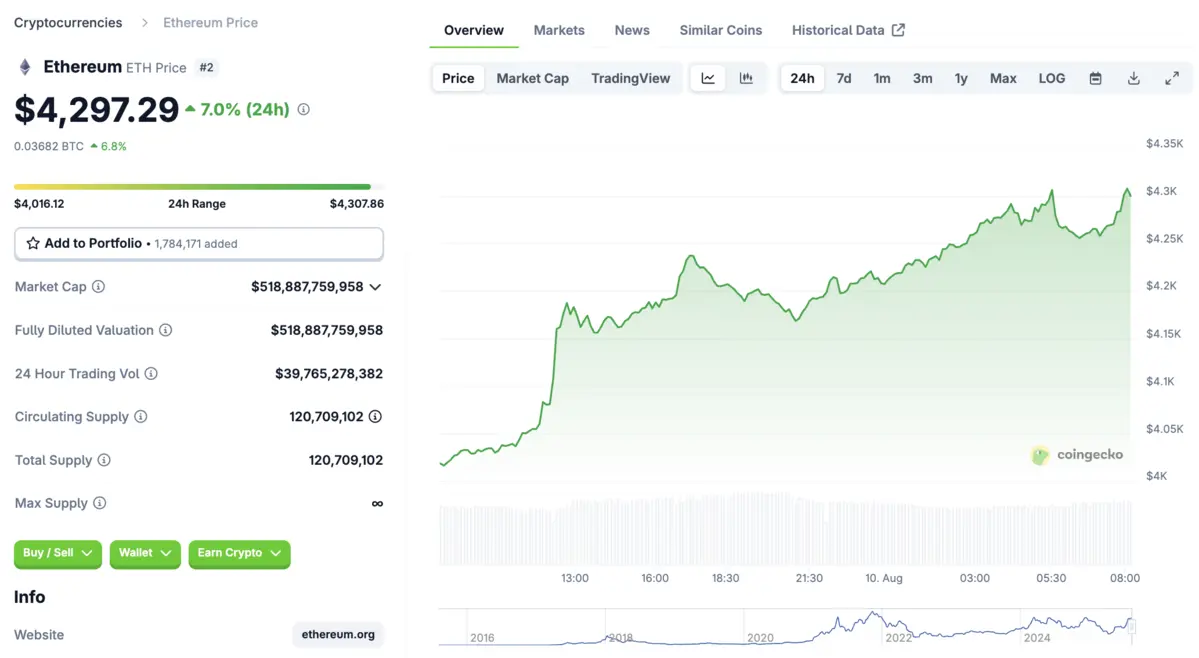Download chart data icon
Image resolution: width=1199 pixels, height=658 pixels.
pyautogui.click(x=1133, y=78)
